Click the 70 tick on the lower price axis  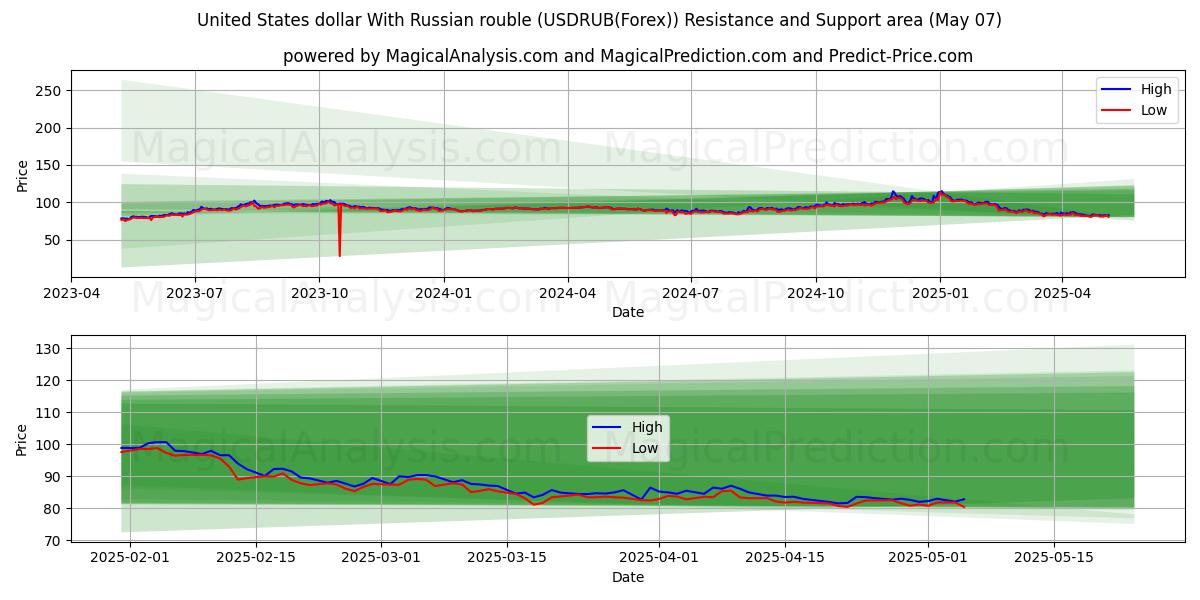click(54, 541)
